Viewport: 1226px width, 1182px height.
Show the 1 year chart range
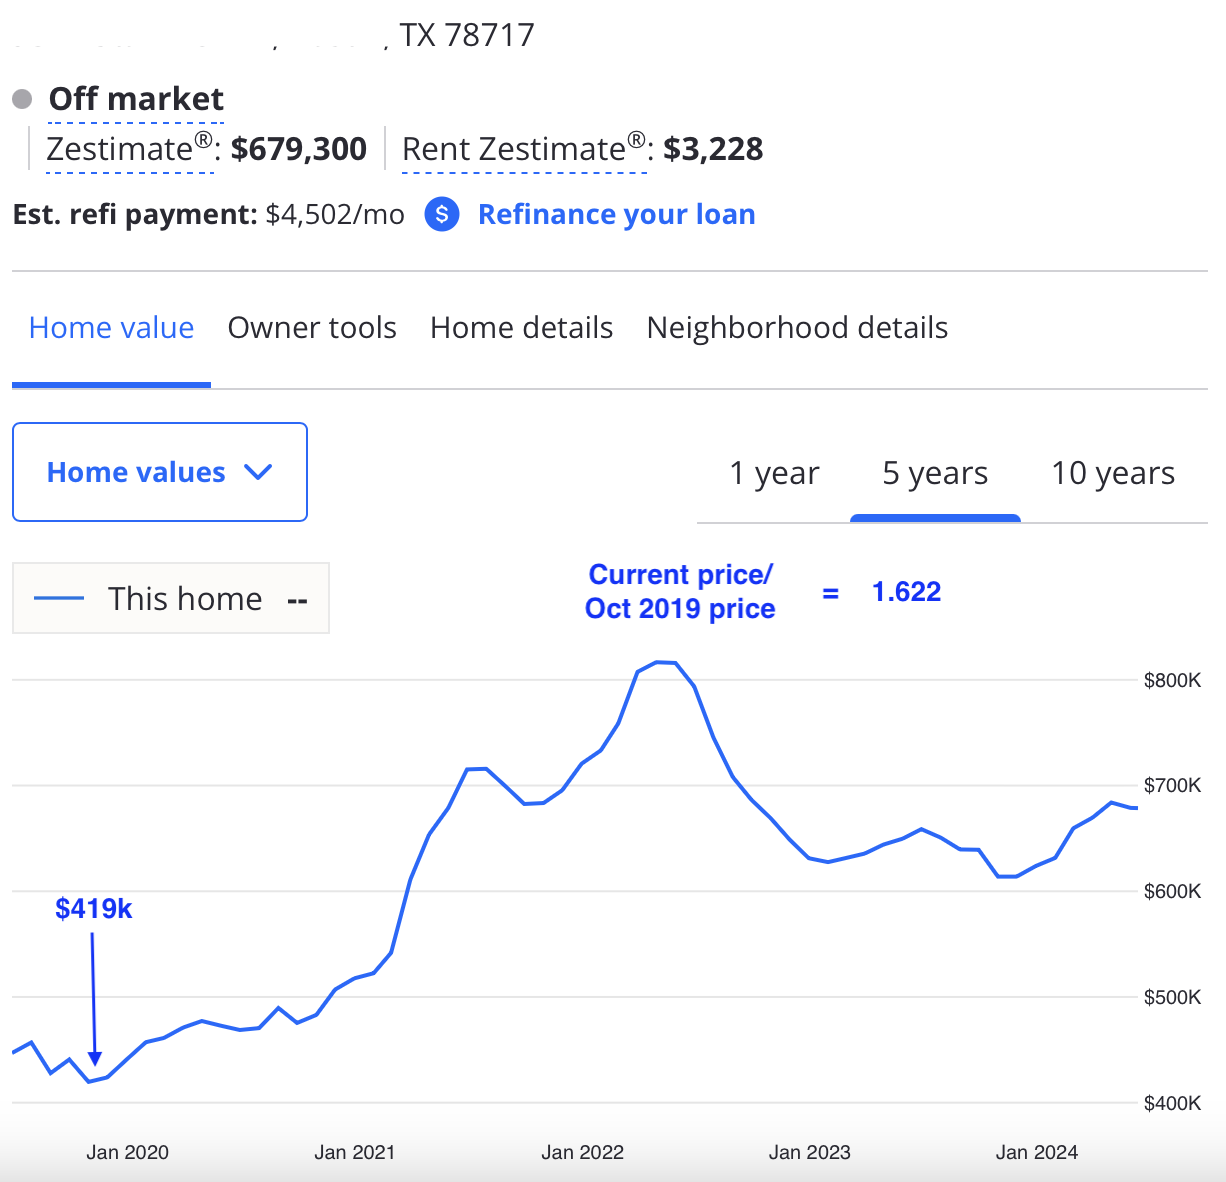pos(774,473)
